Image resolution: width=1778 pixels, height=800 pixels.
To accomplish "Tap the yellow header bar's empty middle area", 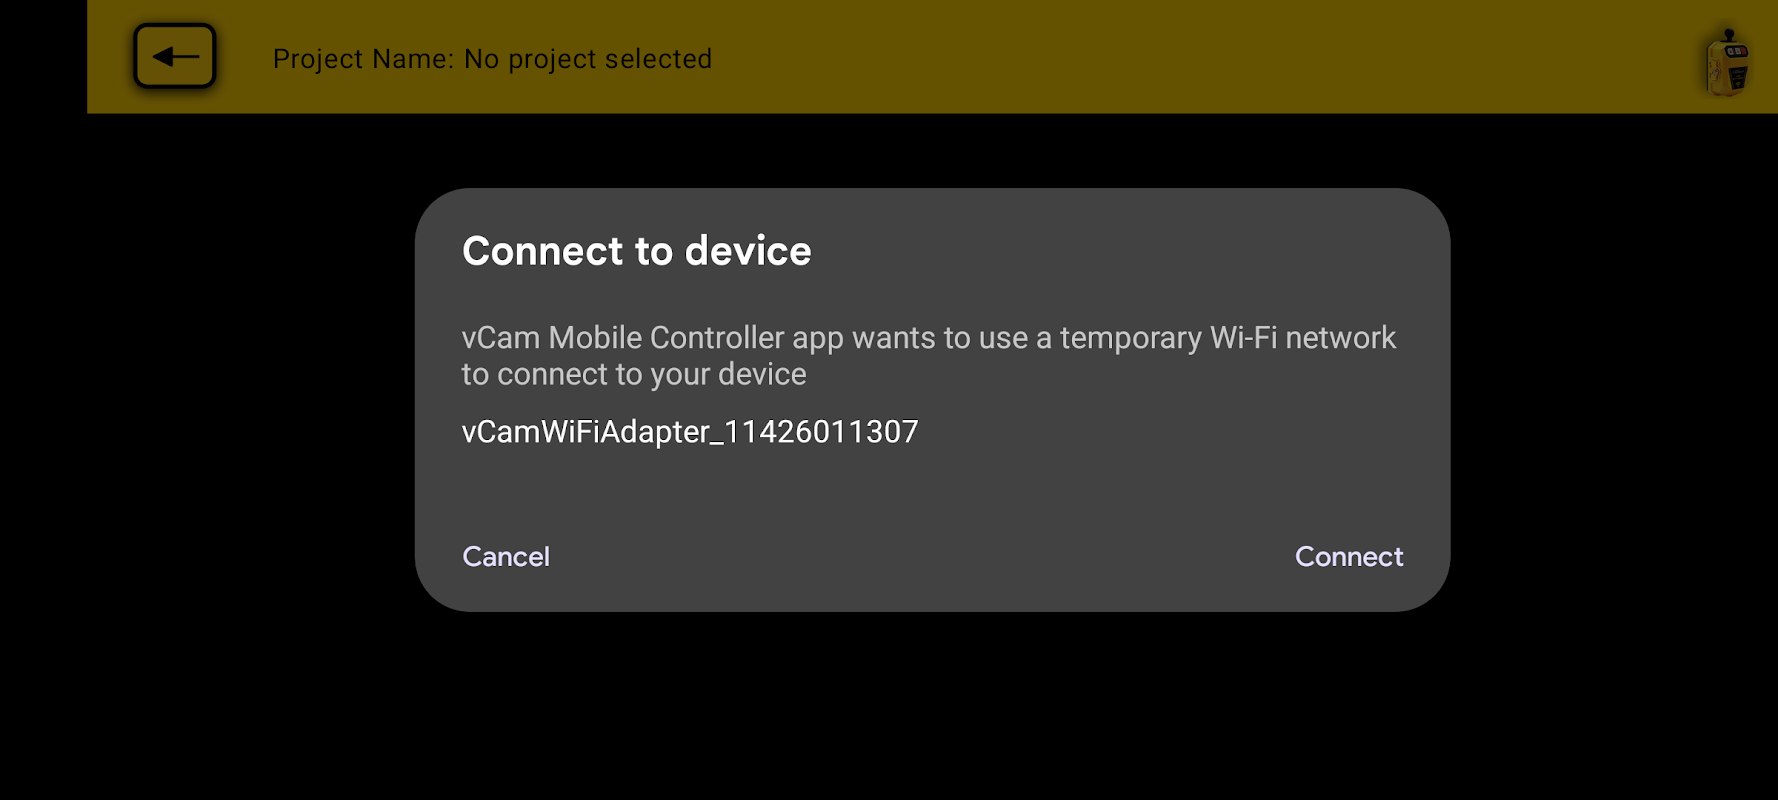I will click(1200, 57).
